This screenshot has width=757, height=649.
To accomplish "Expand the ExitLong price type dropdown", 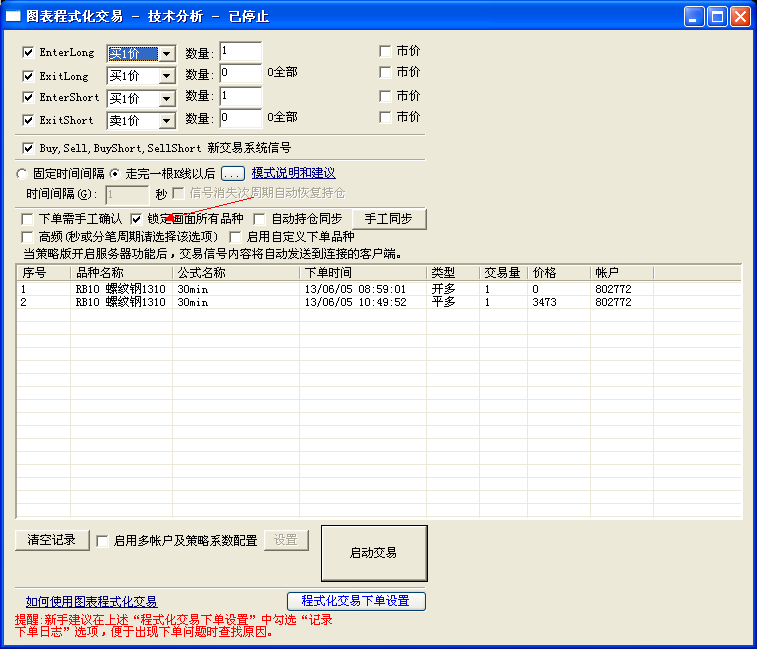I will 166,76.
